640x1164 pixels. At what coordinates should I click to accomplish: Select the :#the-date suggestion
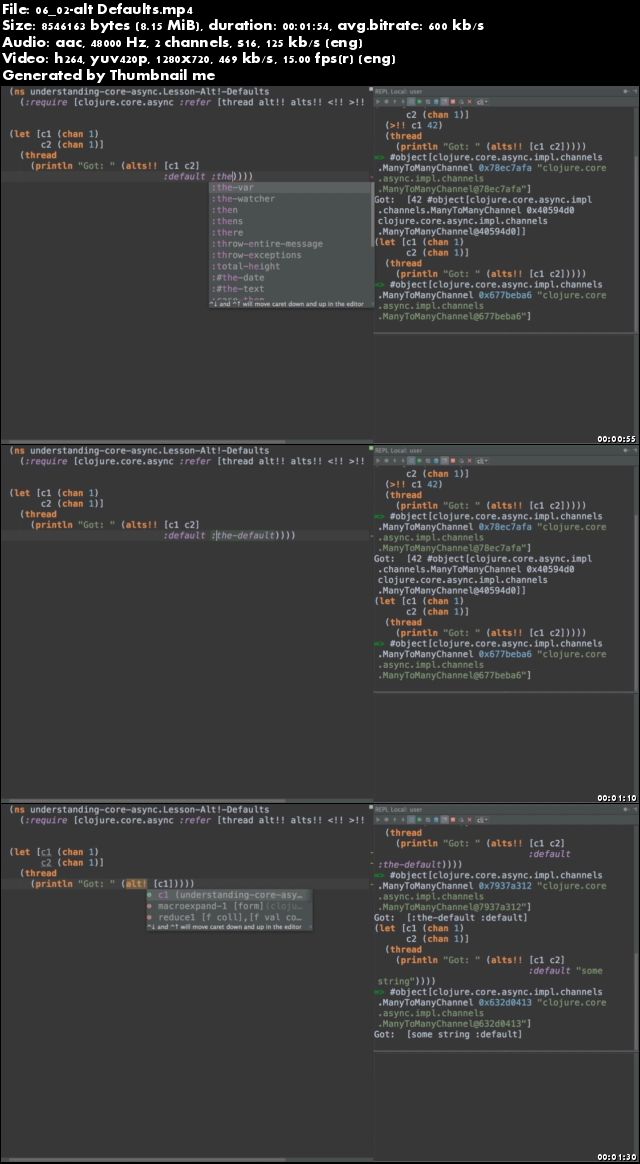[x=290, y=277]
